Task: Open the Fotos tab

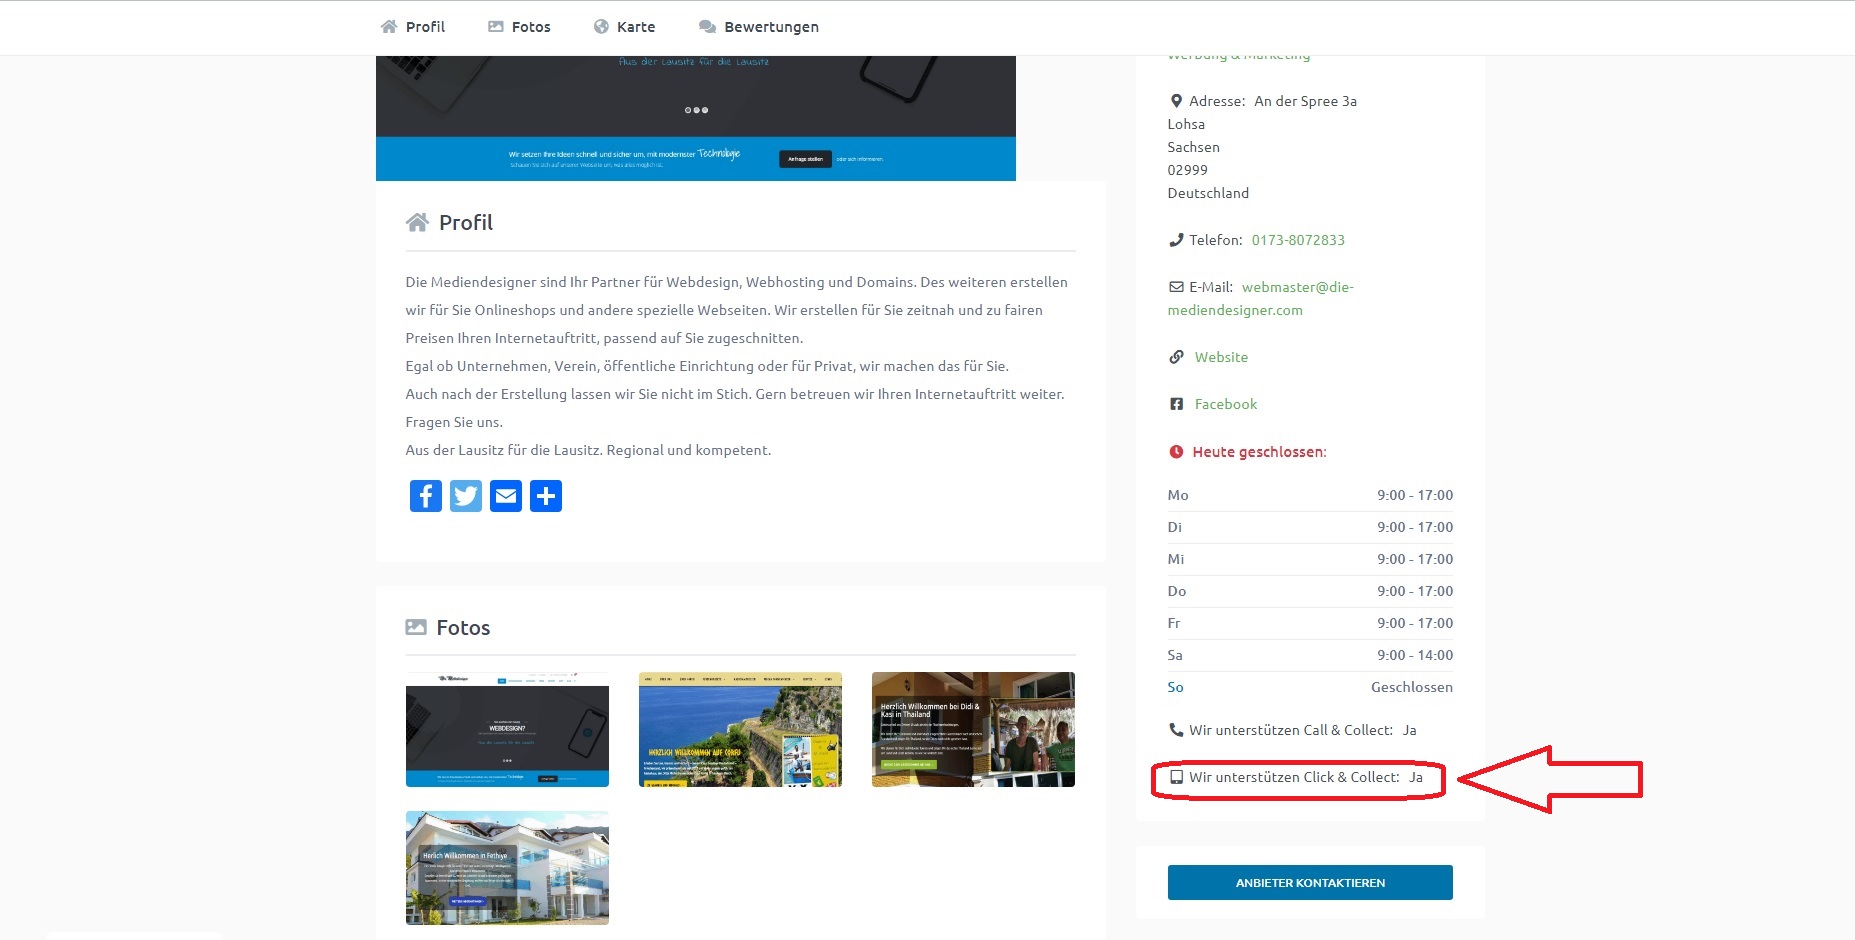Action: point(519,27)
